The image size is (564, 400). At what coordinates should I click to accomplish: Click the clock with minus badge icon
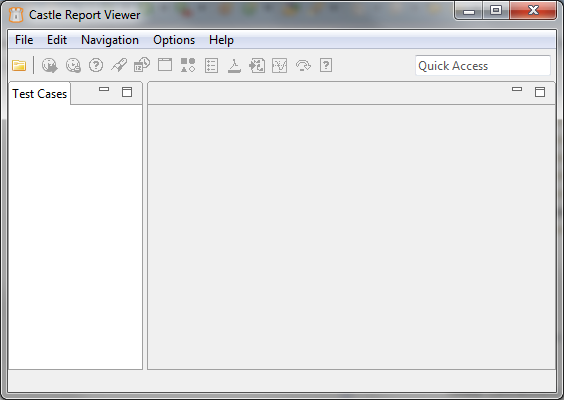[73, 65]
